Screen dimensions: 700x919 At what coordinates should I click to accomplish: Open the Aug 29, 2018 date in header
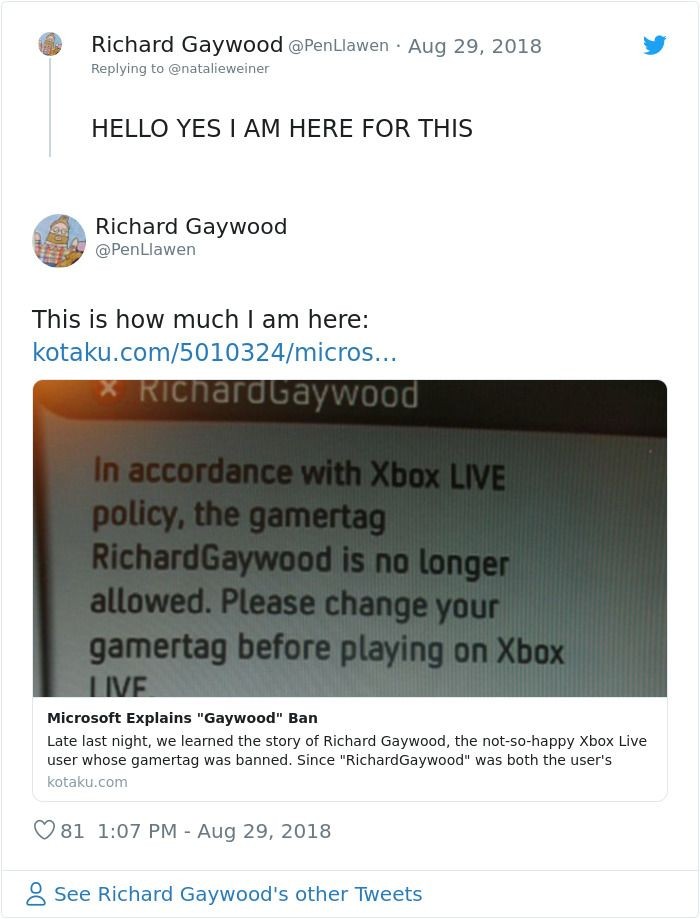click(x=474, y=46)
